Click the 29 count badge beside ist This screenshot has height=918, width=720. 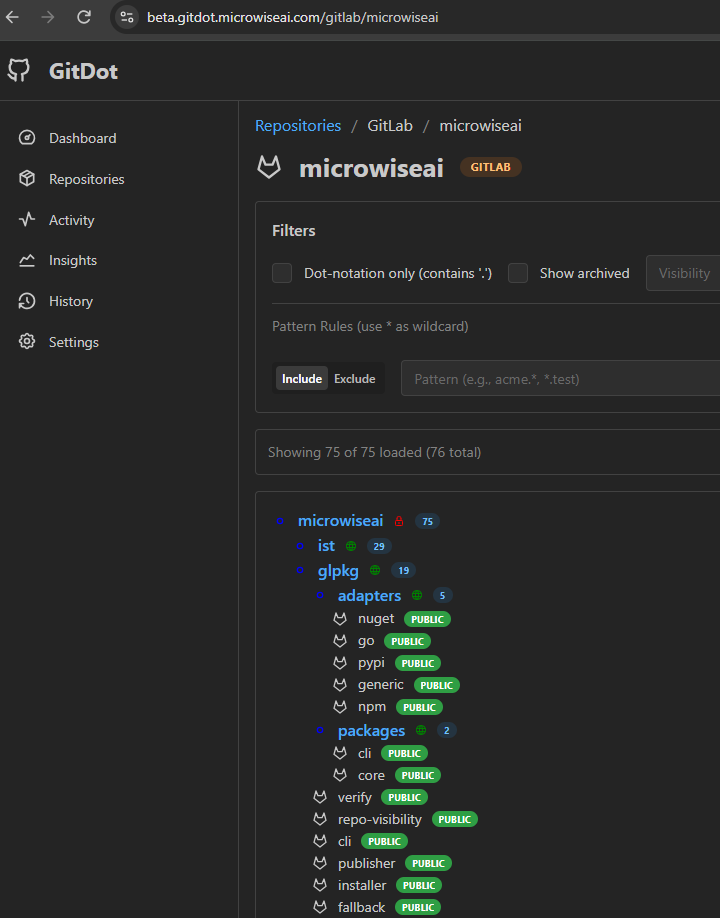[379, 546]
